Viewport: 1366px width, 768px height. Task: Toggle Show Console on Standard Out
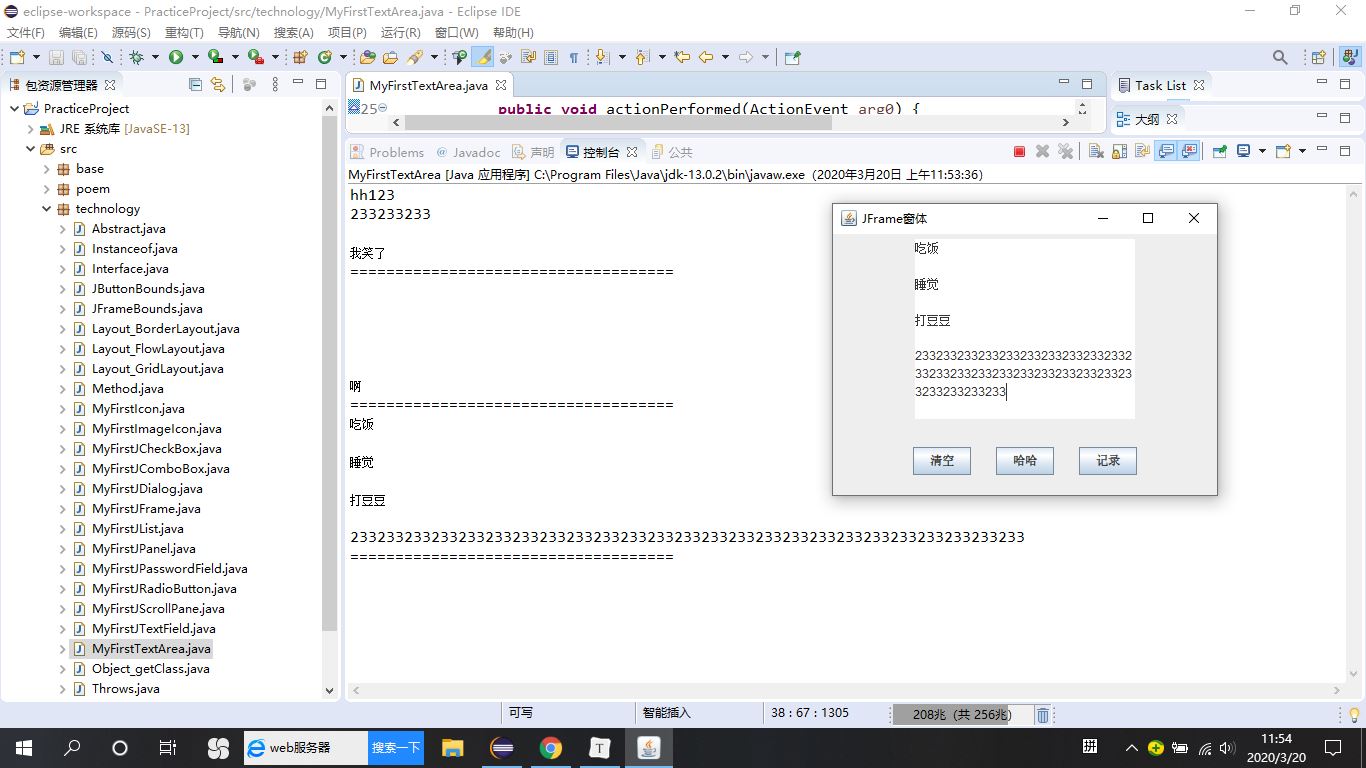pyautogui.click(x=1166, y=151)
